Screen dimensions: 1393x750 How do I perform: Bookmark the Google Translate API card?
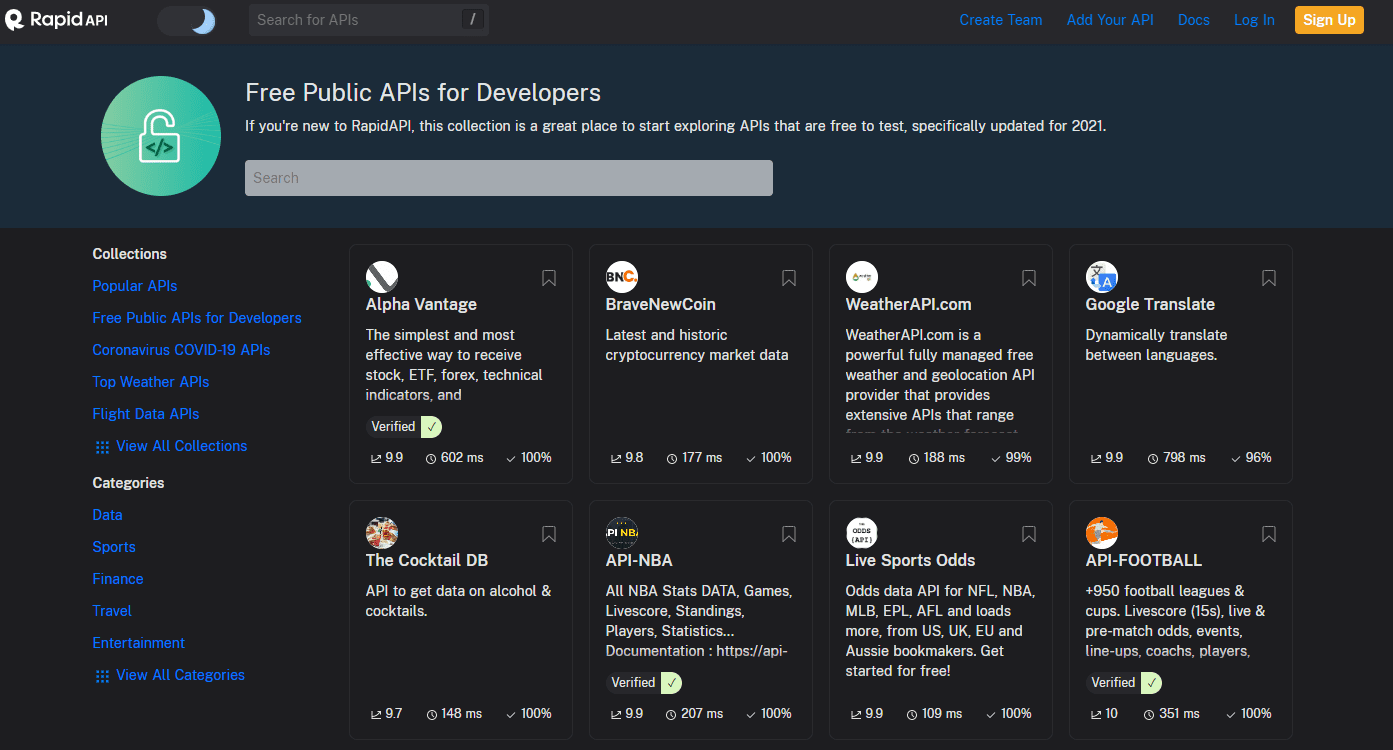point(1269,278)
